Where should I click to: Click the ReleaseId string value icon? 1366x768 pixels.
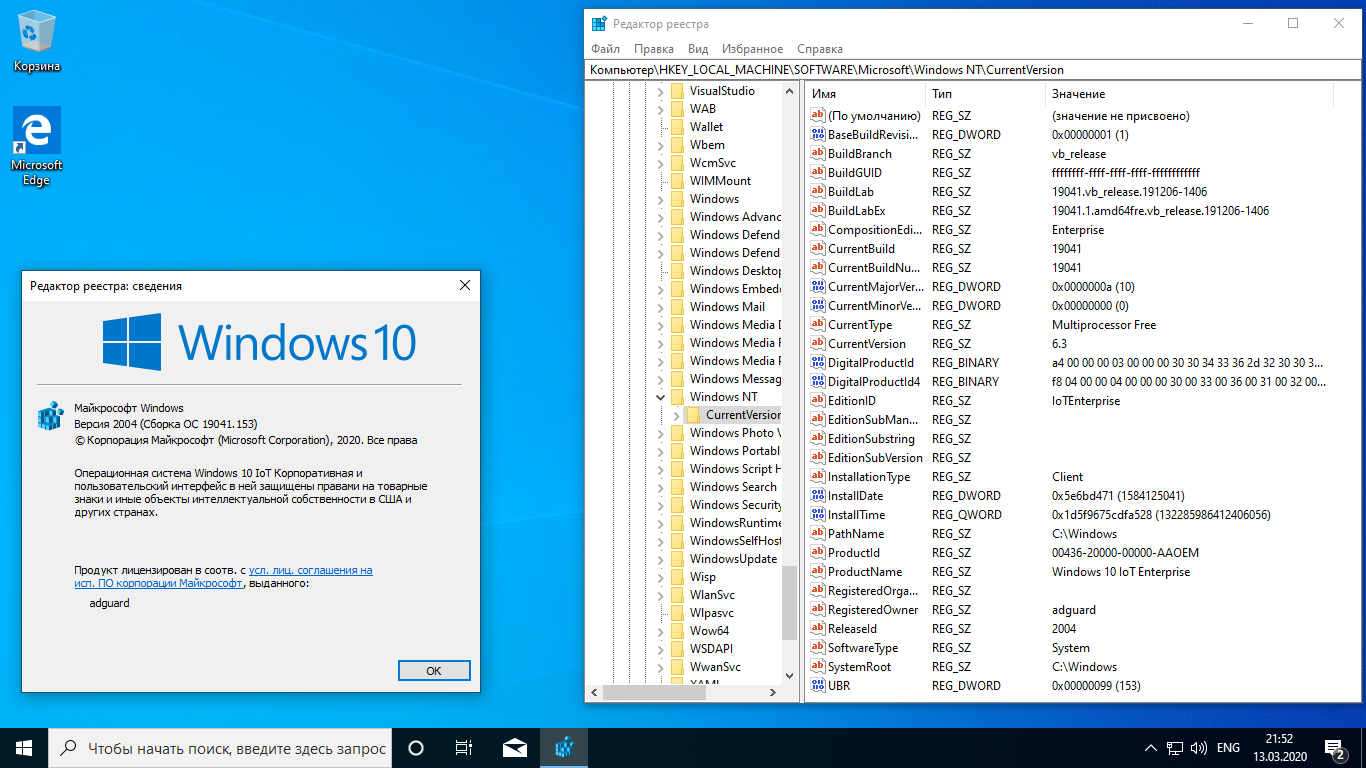tap(818, 629)
